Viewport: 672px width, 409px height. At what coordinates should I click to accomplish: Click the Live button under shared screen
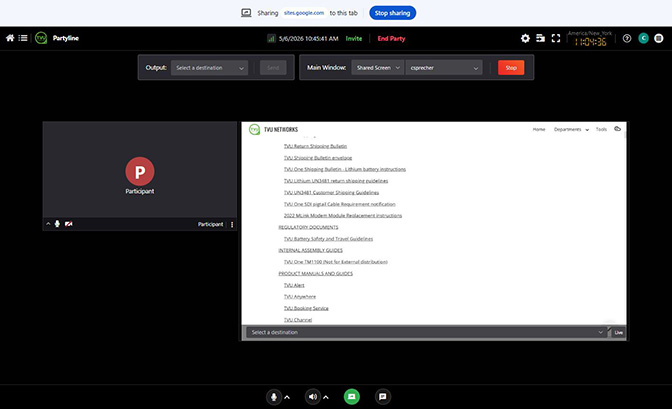point(618,332)
